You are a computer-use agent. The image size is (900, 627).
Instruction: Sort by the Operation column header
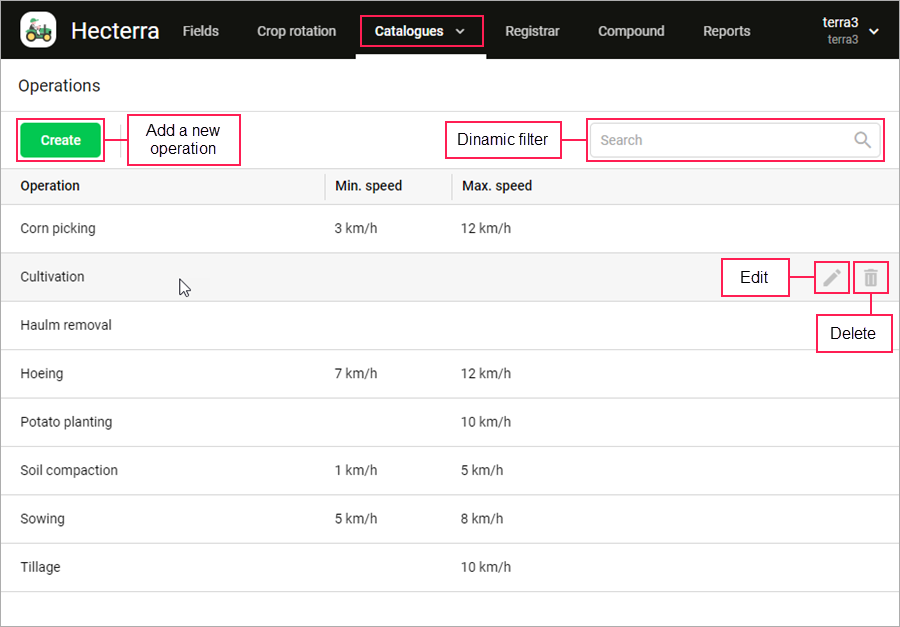[x=50, y=186]
